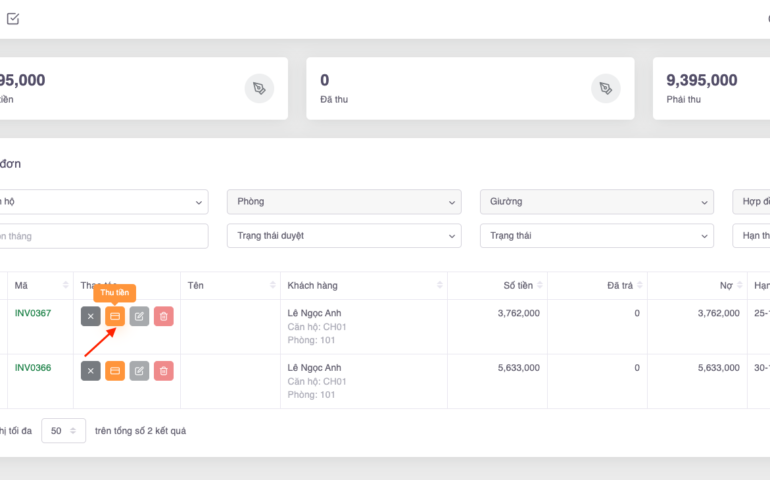Delete invoice INV0366 with trash icon

[x=164, y=371]
